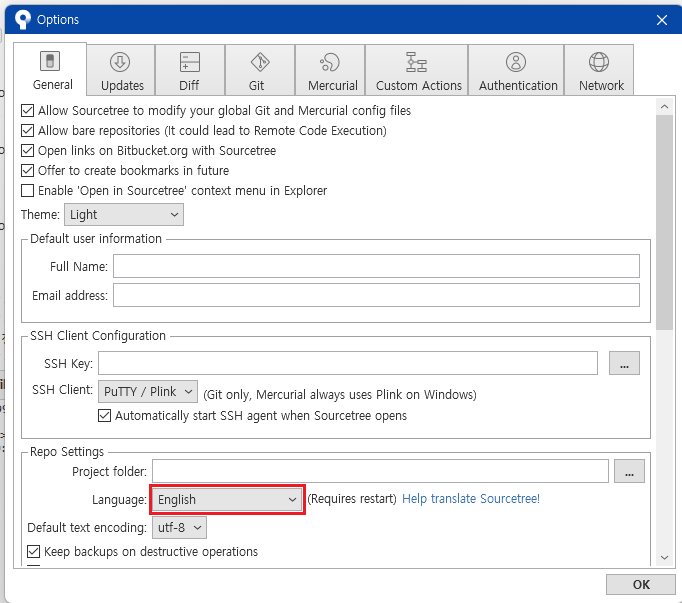
Task: Toggle Allow Sourcetree to modify global config files
Action: [27, 111]
